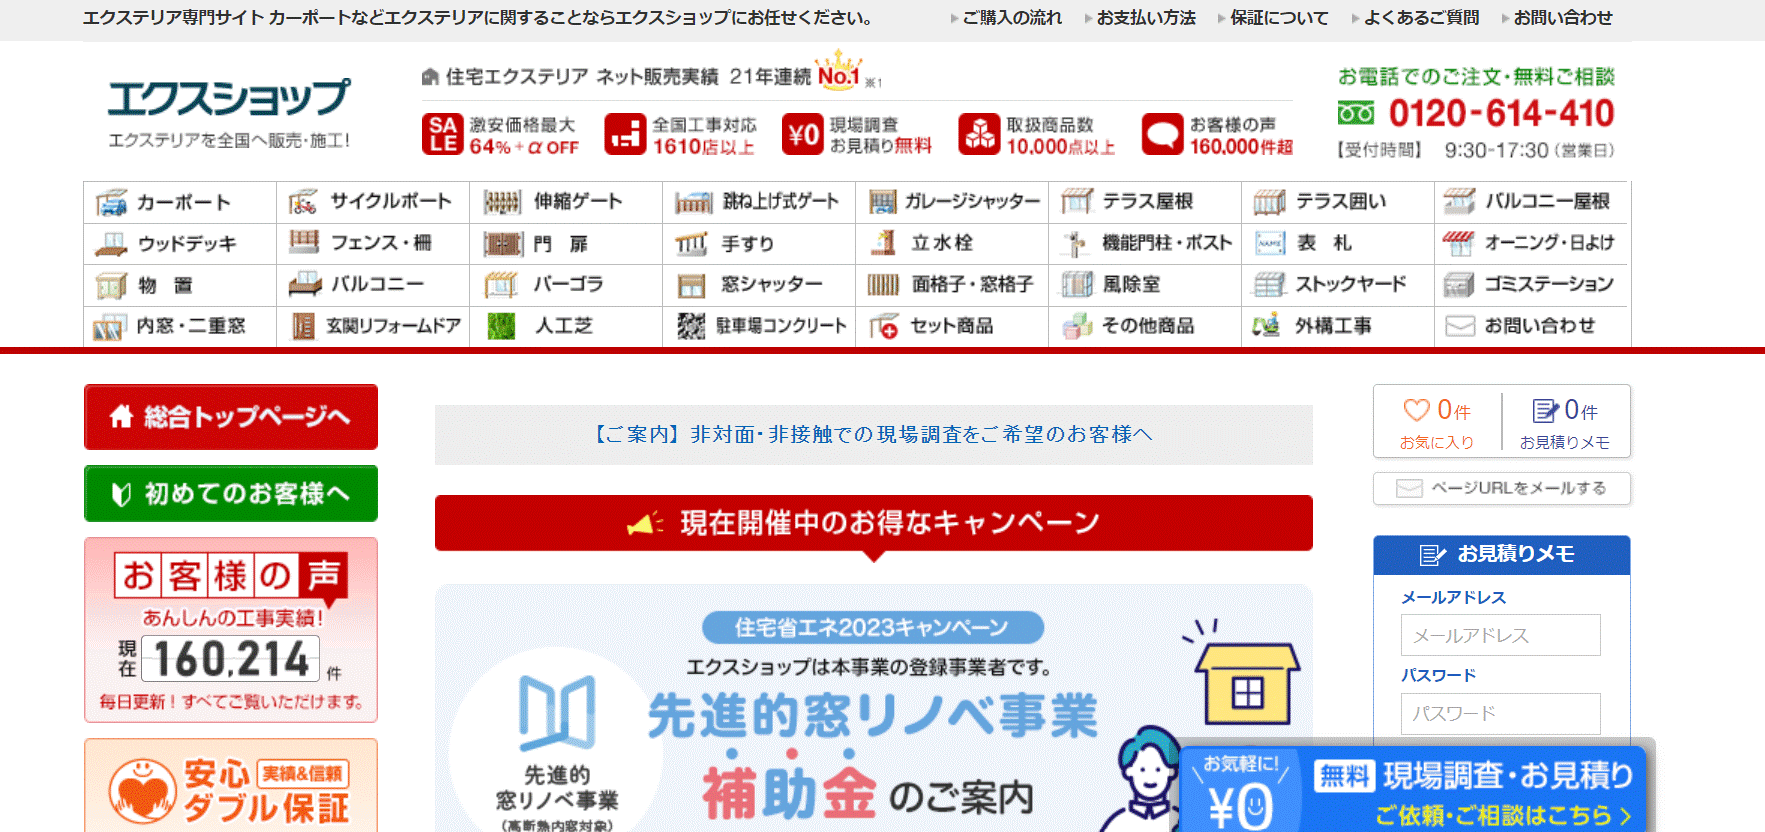Open ゴミステーション category
Viewport: 1765px width, 832px height.
pos(1532,284)
